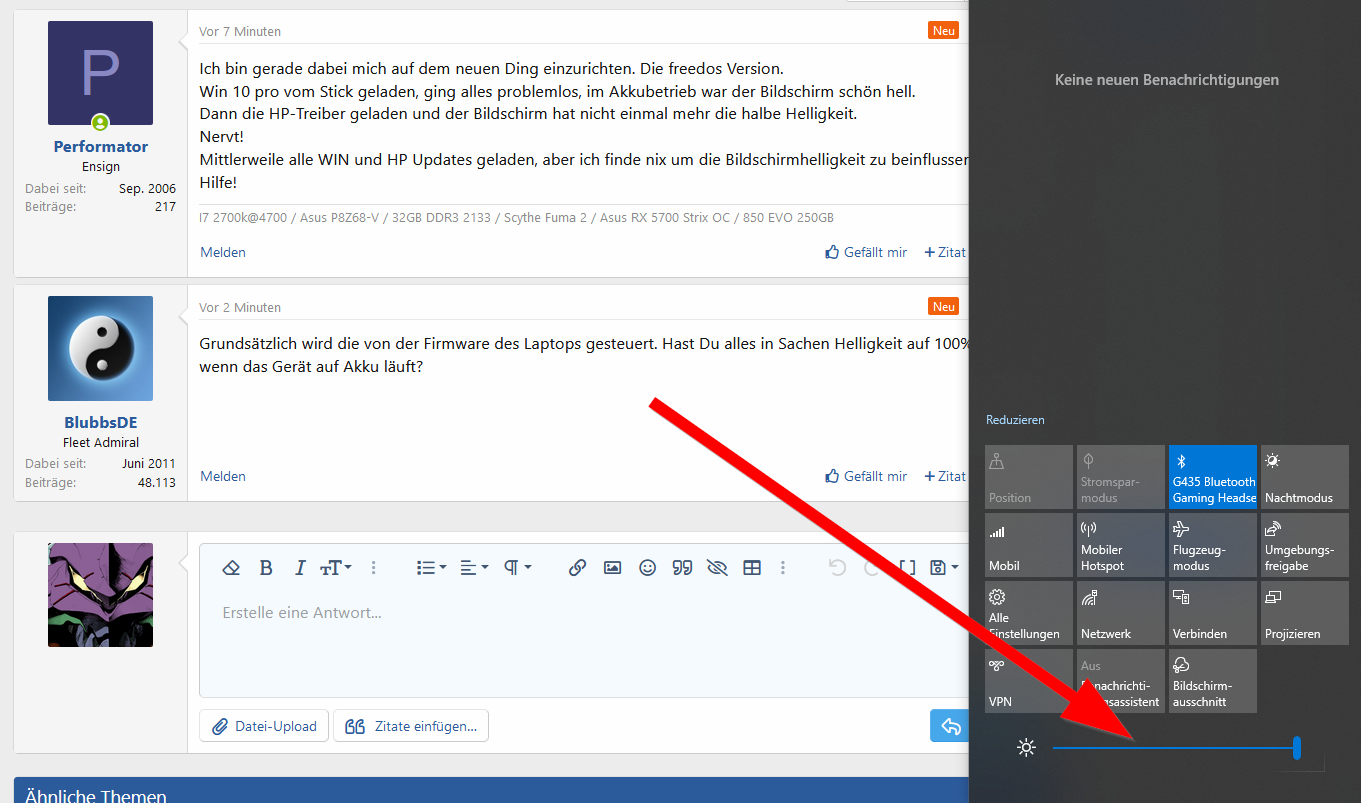The height and width of the screenshot is (803, 1361).
Task: Insert spoiler using crossed-out eye icon
Action: click(x=717, y=567)
